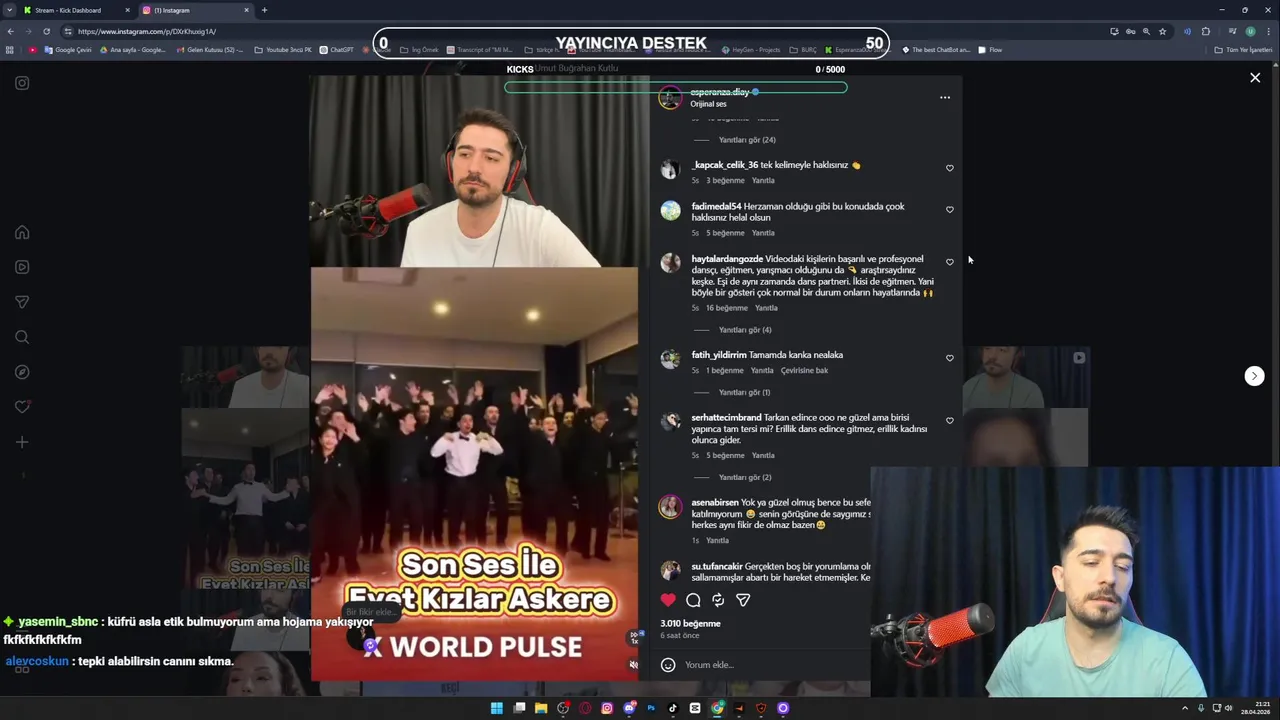Open File Explorer from taskbar

(x=541, y=708)
